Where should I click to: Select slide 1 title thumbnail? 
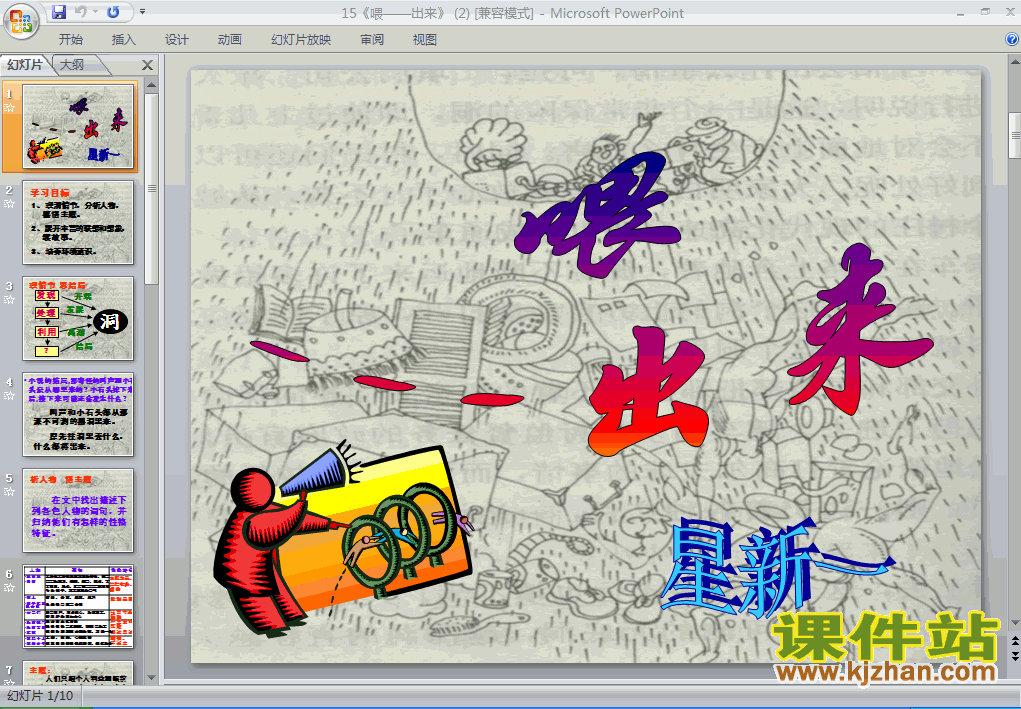click(78, 126)
